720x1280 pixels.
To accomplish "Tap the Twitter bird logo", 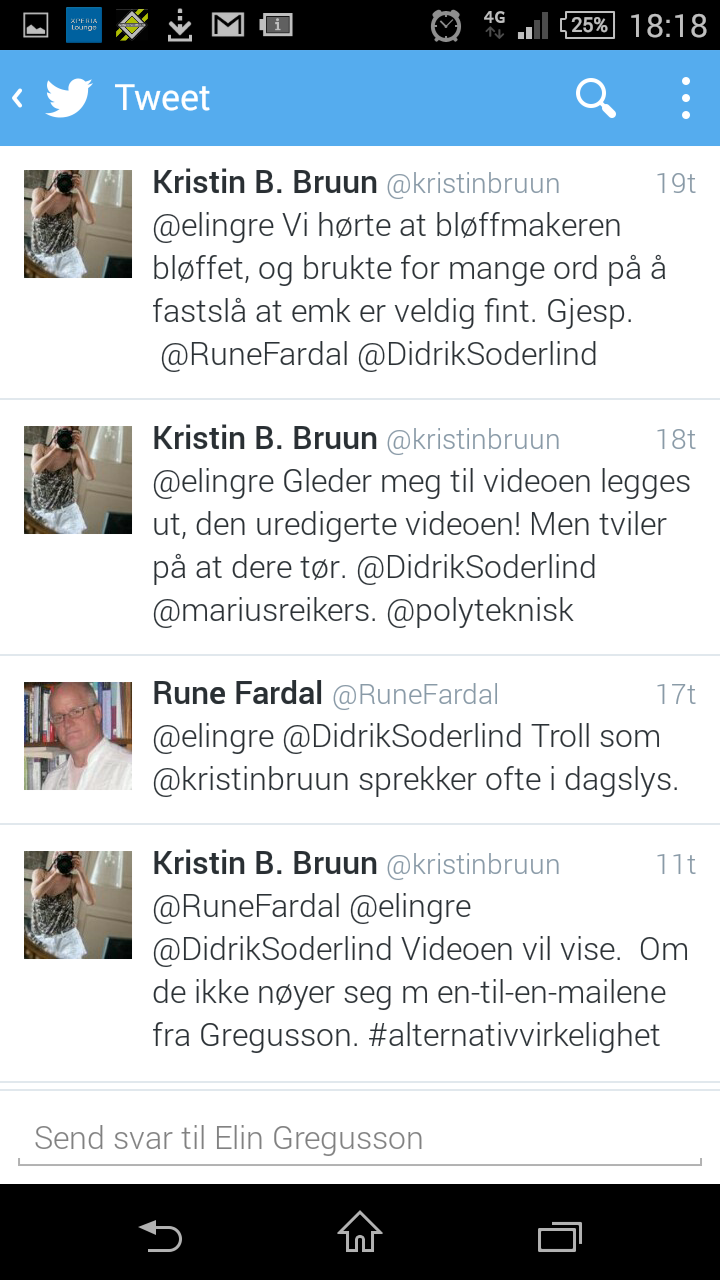I will (69, 98).
